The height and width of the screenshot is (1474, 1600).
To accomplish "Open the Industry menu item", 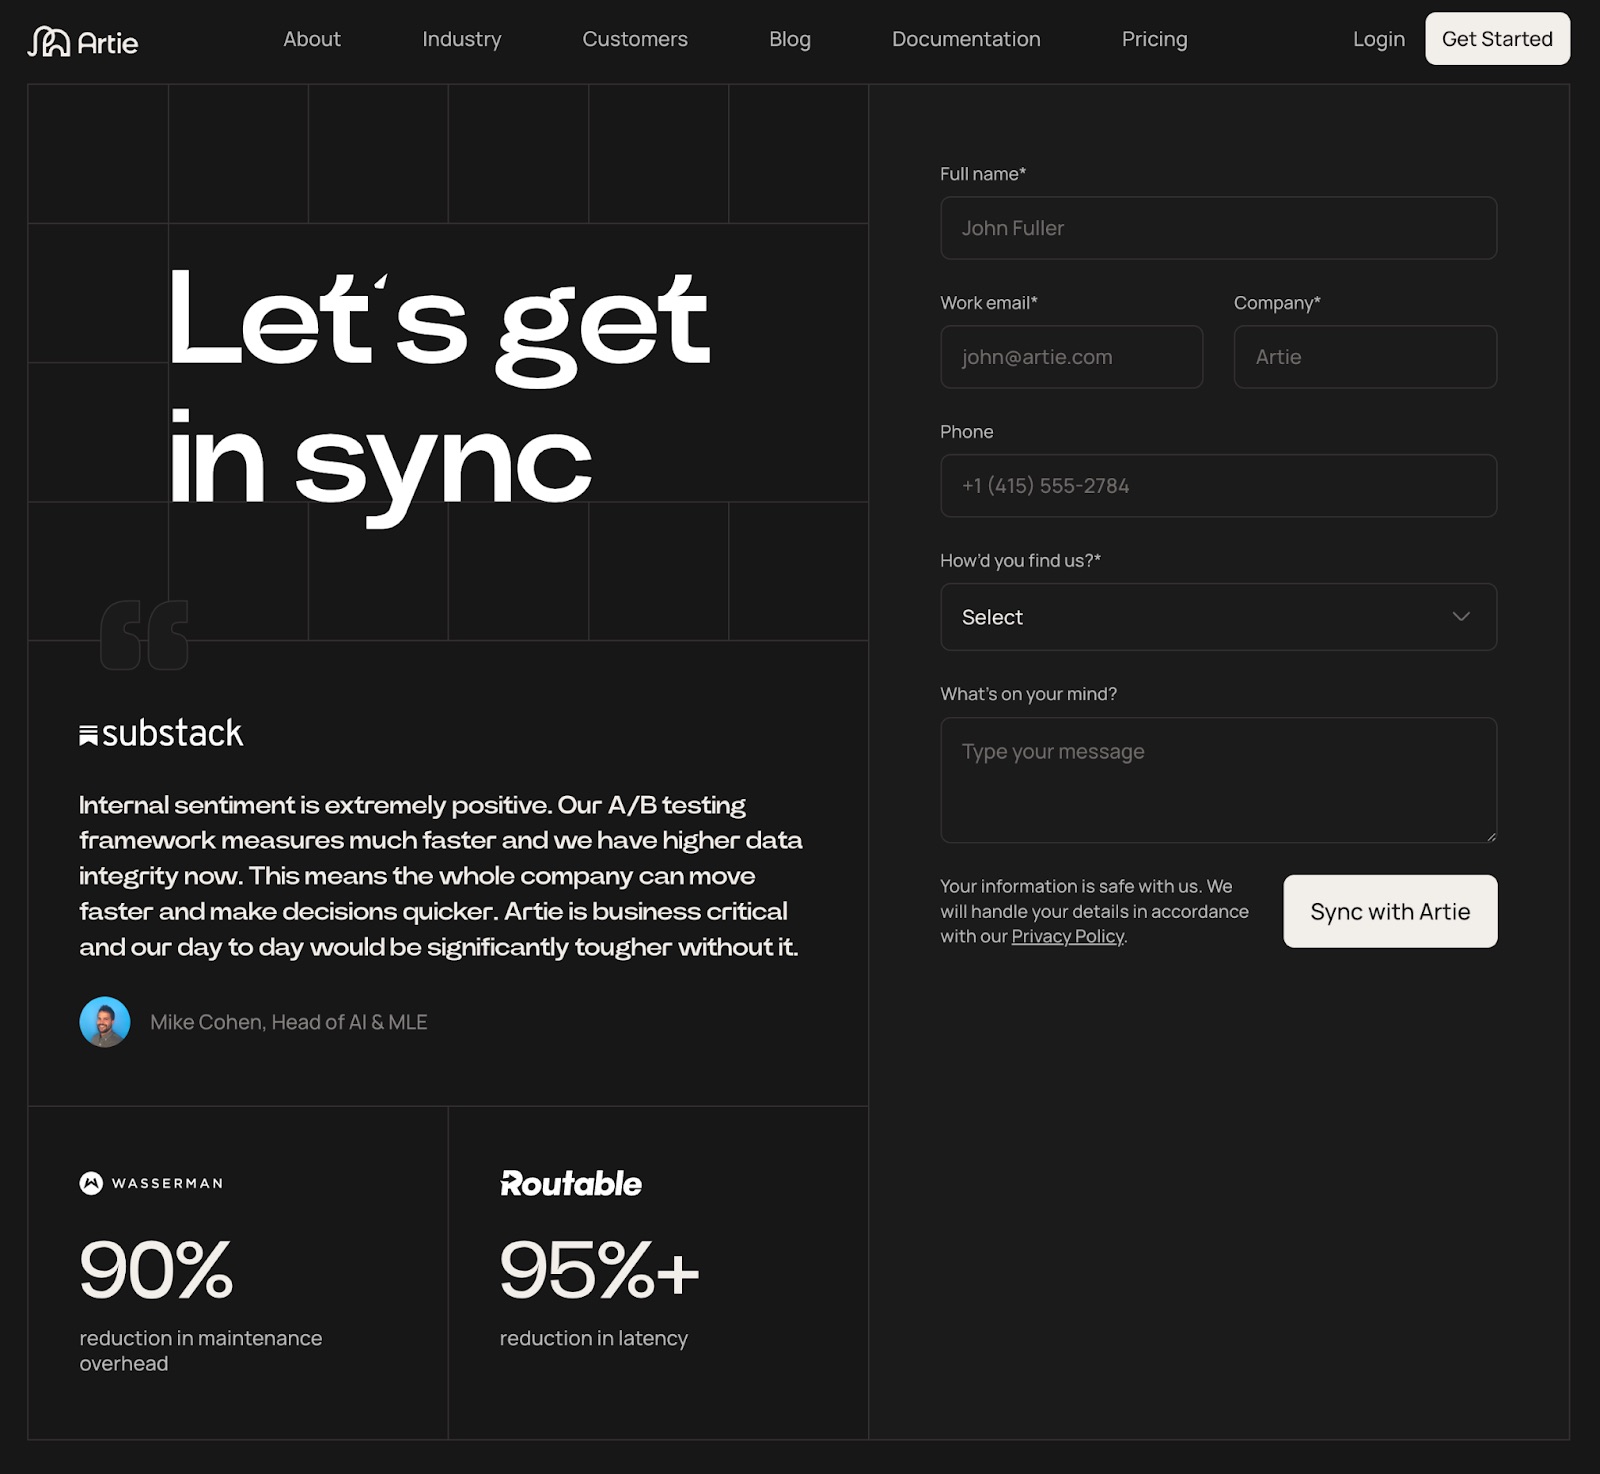I will tap(462, 39).
